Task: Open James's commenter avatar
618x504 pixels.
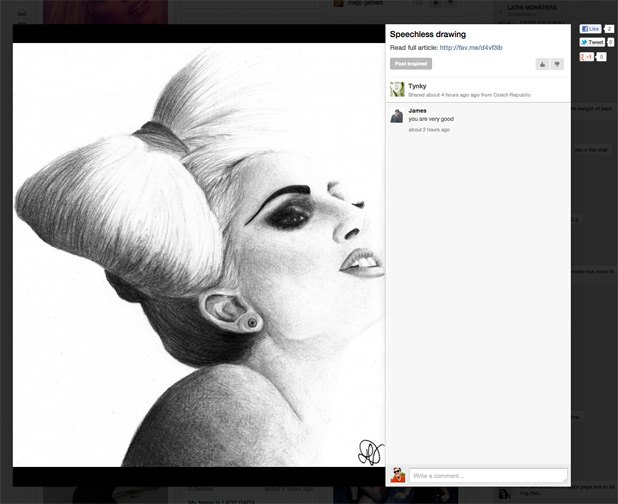Action: click(397, 116)
